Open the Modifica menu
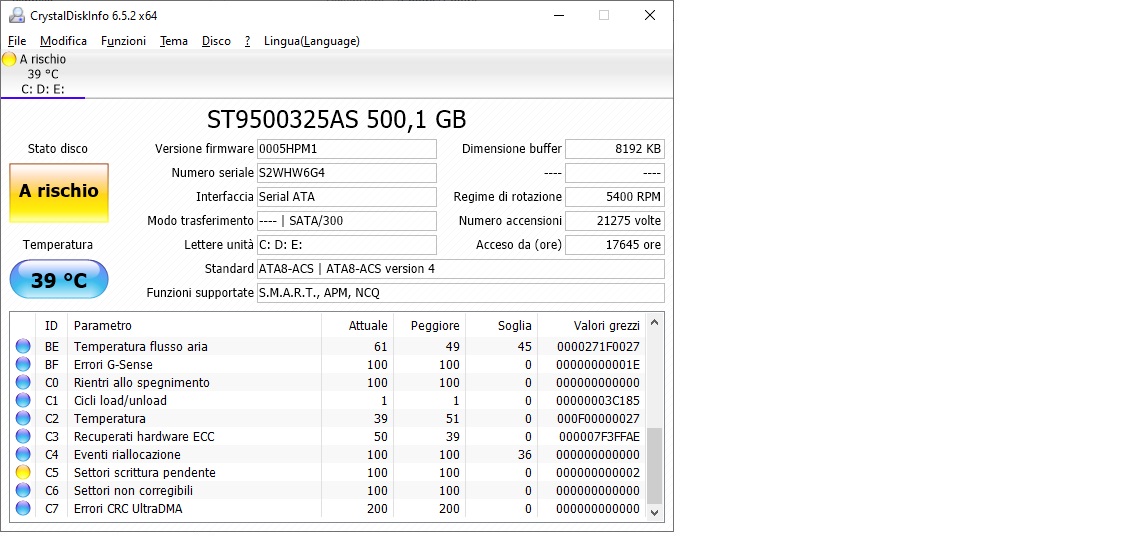This screenshot has height=542, width=1127. tap(63, 41)
